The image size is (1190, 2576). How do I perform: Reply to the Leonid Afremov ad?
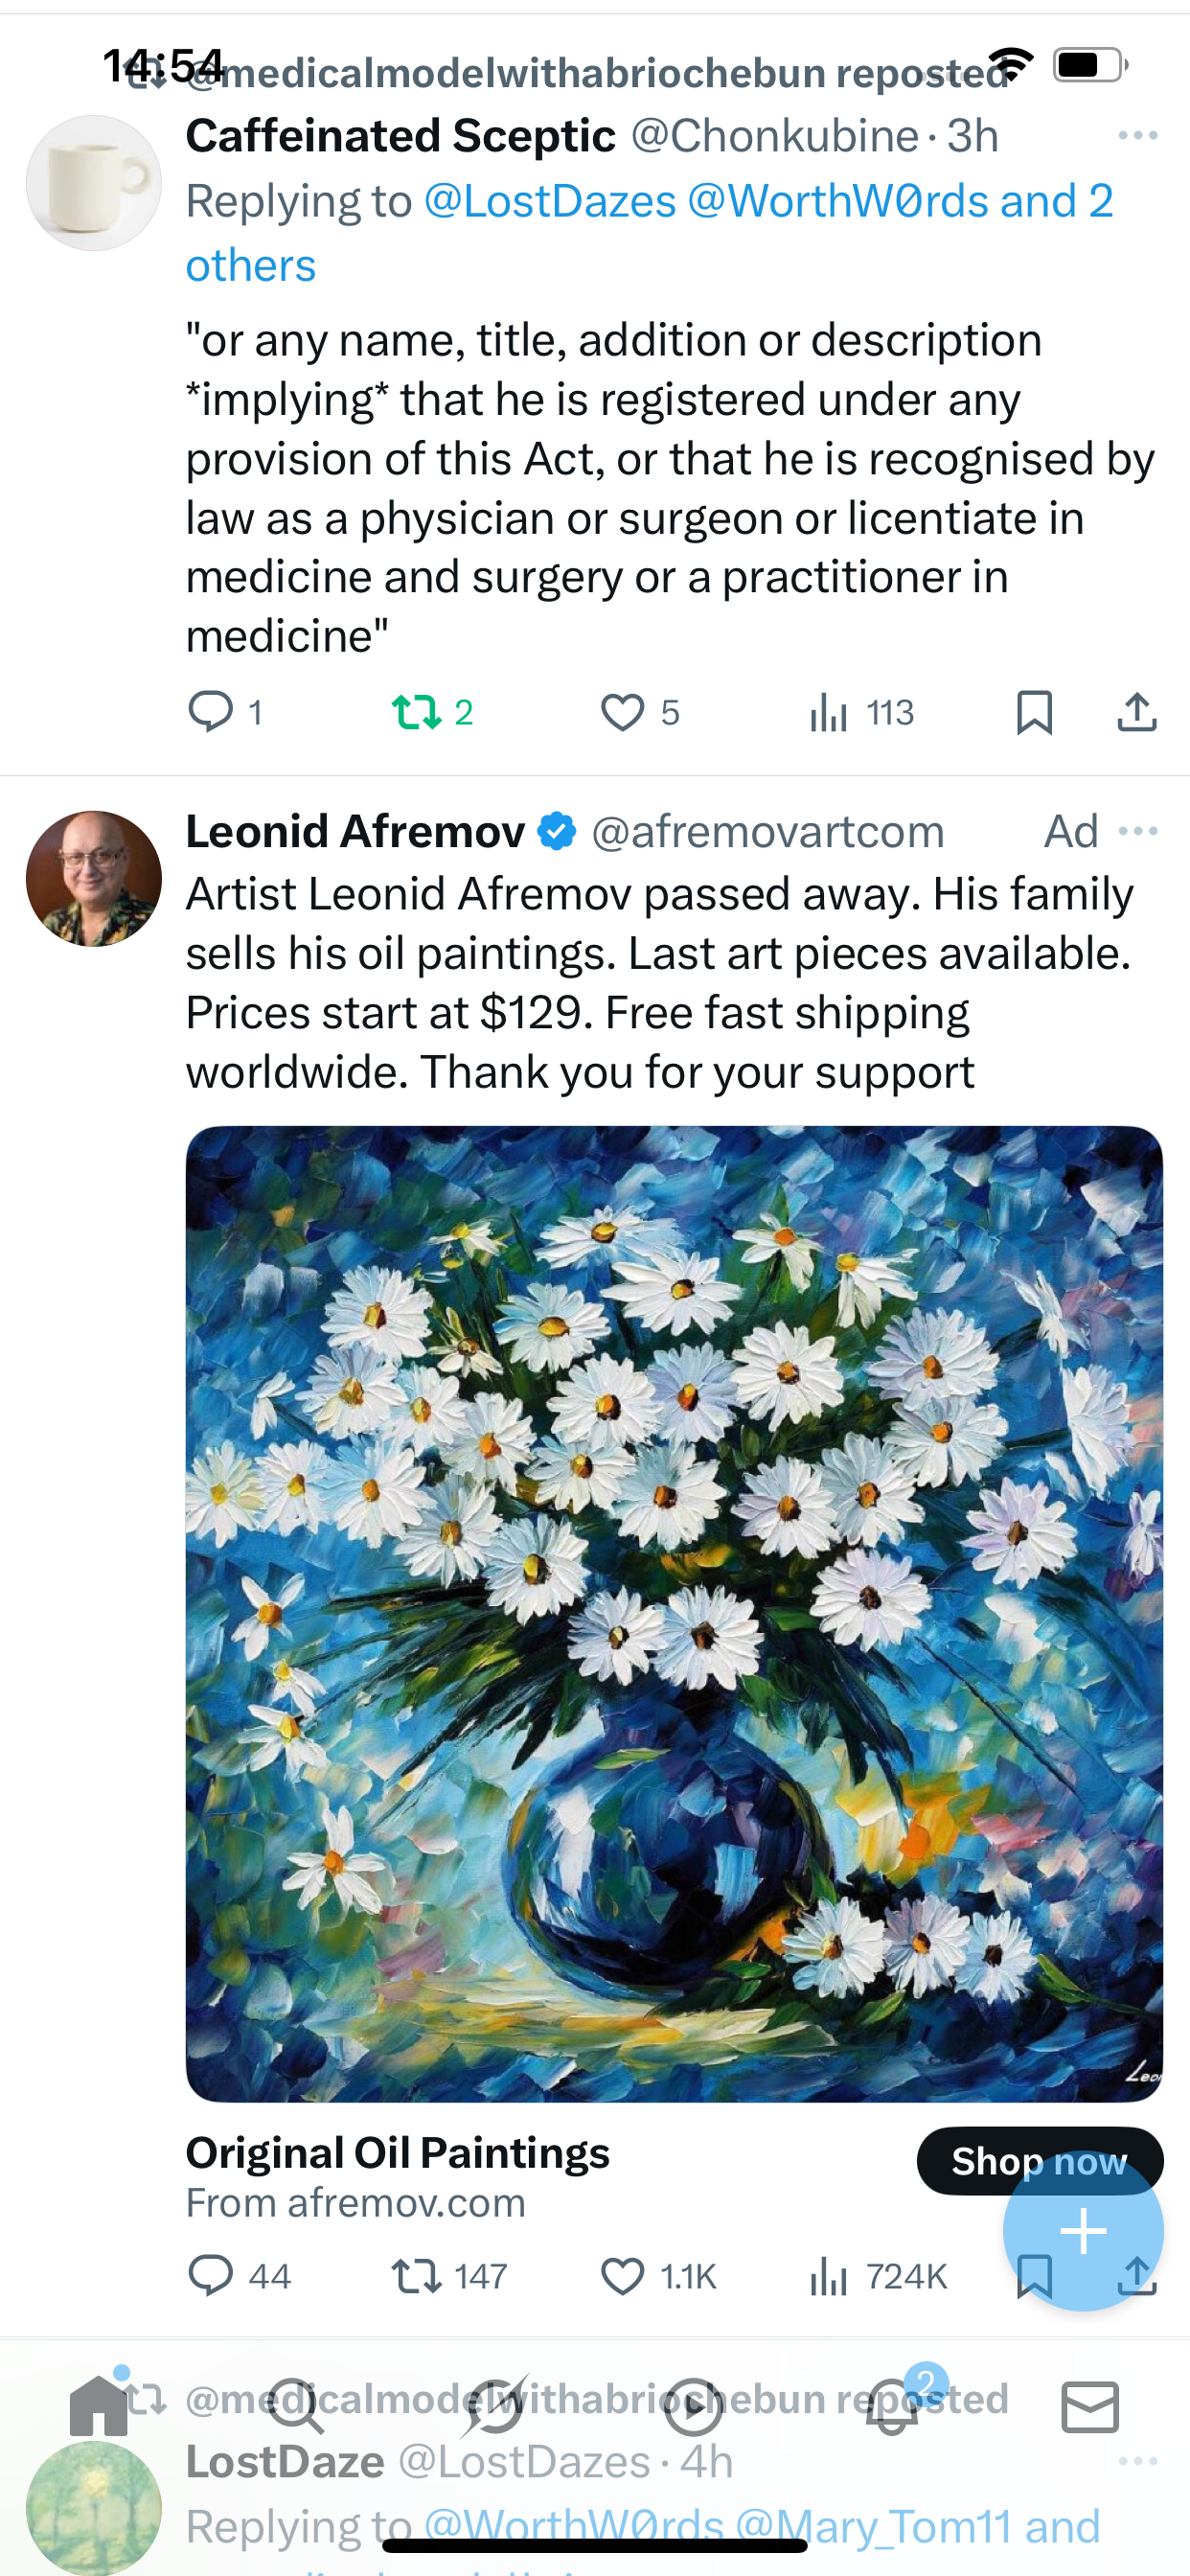pyautogui.click(x=210, y=2276)
